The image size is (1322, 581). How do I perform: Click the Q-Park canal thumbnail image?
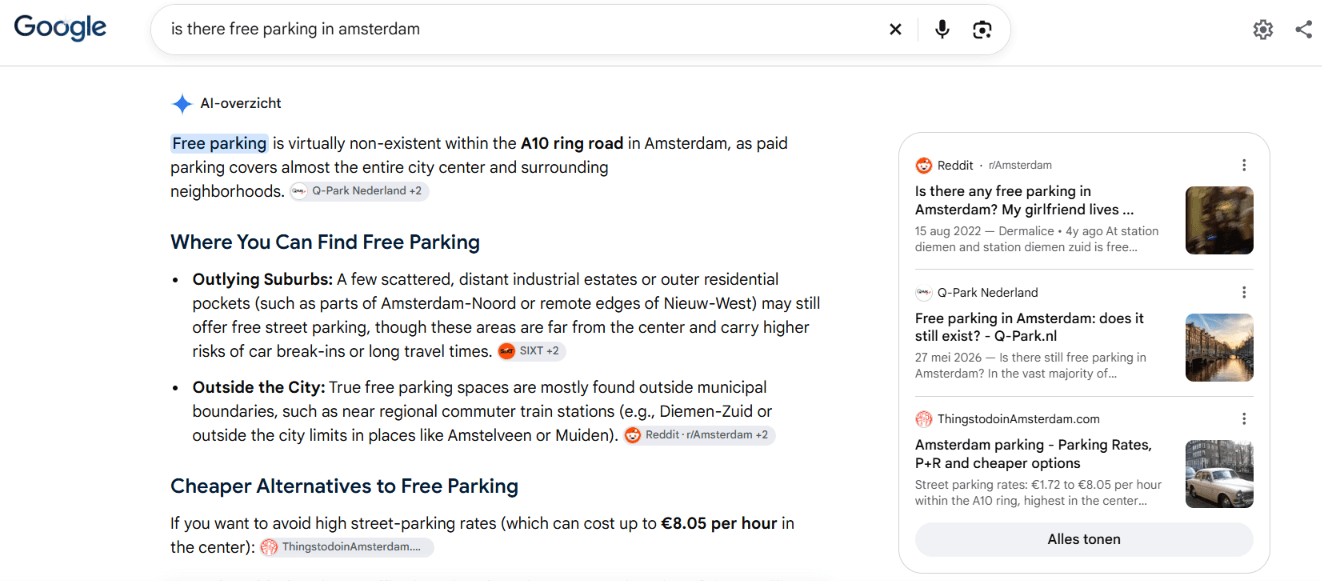[x=1219, y=347]
